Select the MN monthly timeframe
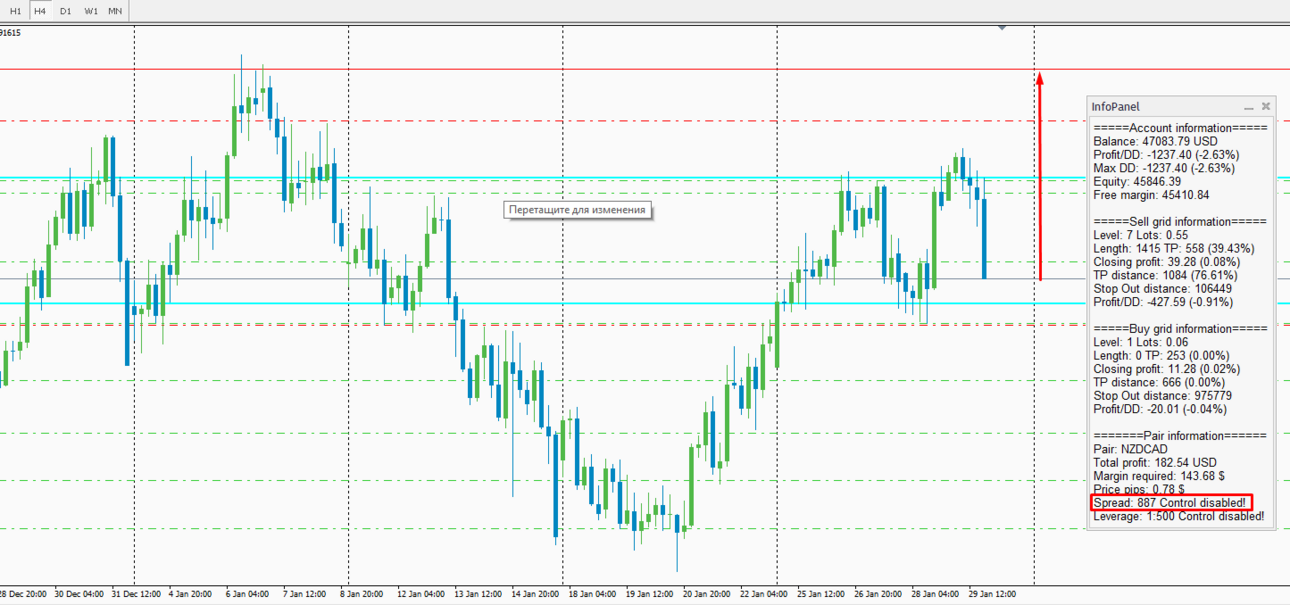The height and width of the screenshot is (605, 1290). [115, 11]
